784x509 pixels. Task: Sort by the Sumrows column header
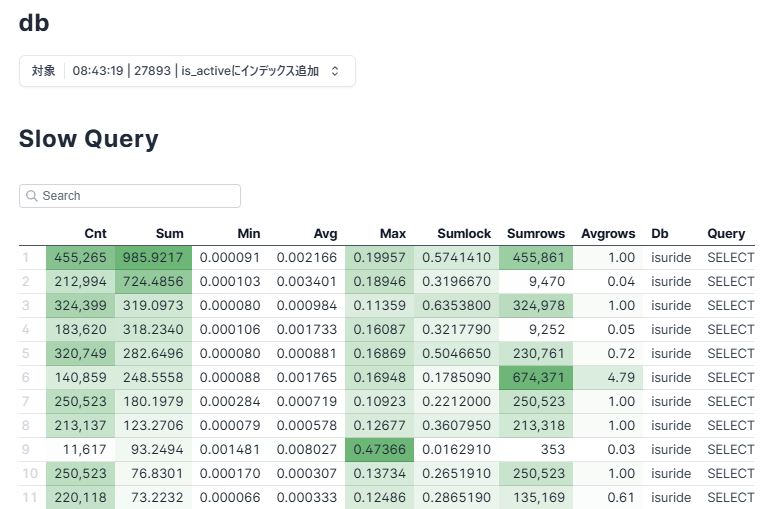[x=536, y=234]
